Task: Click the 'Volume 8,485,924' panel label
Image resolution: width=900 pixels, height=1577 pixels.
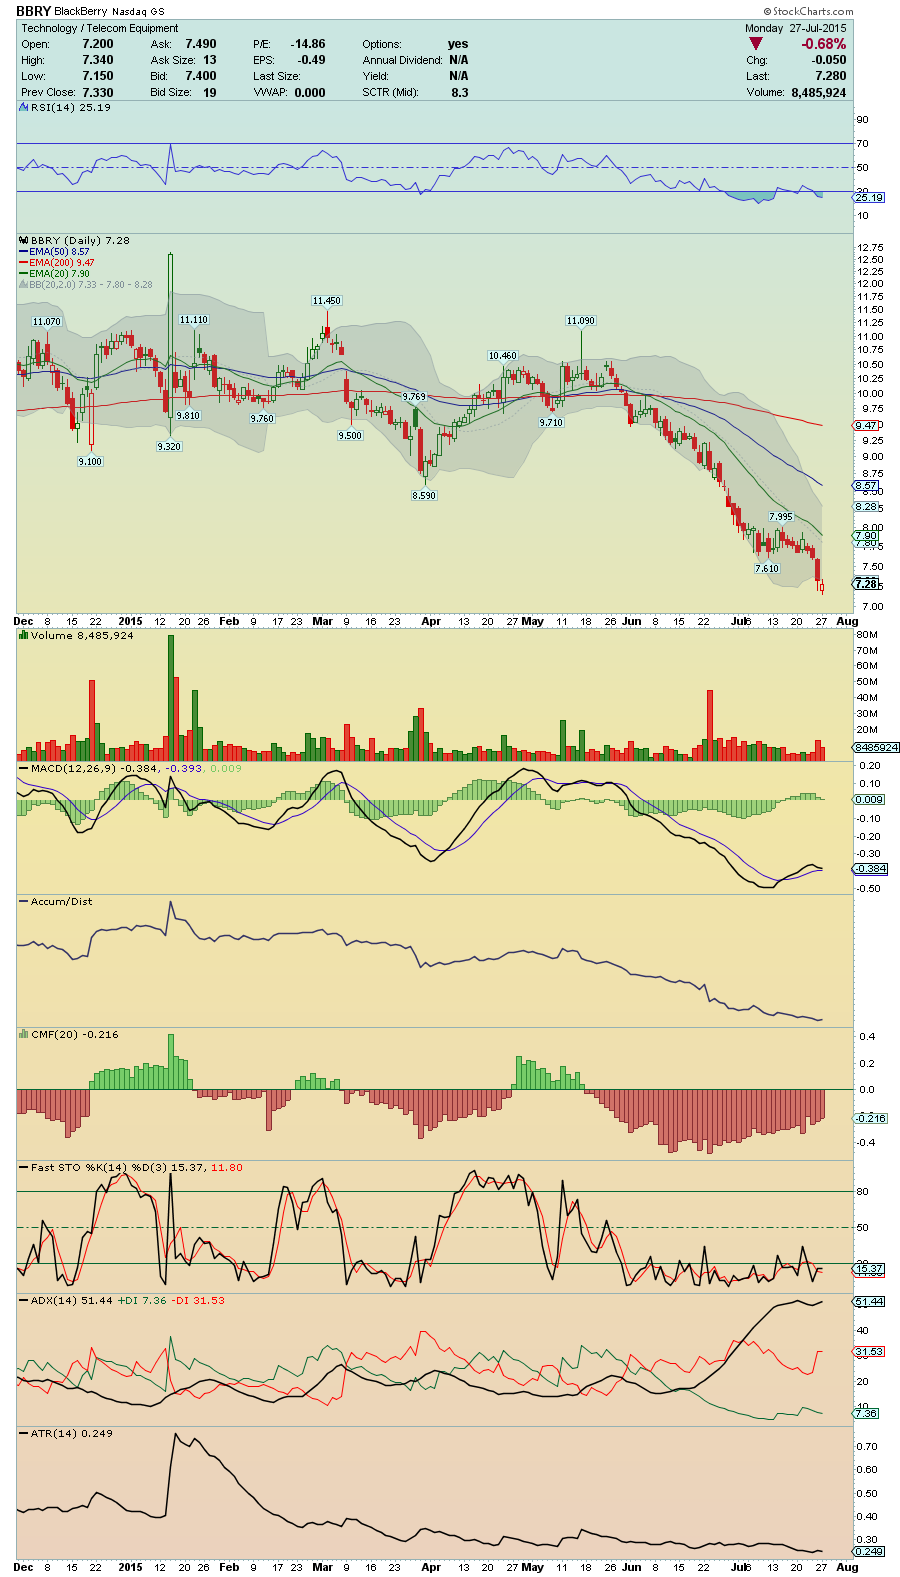Action: pyautogui.click(x=82, y=635)
